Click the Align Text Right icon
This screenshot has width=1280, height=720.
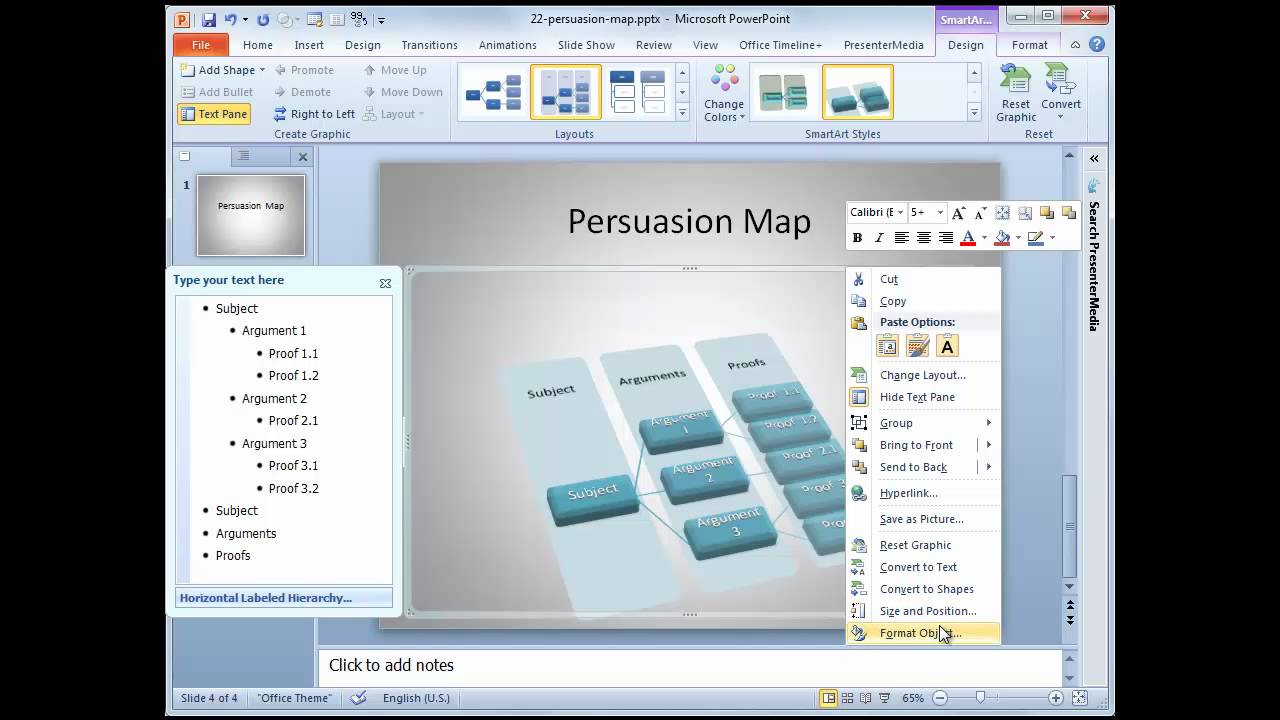click(x=946, y=238)
